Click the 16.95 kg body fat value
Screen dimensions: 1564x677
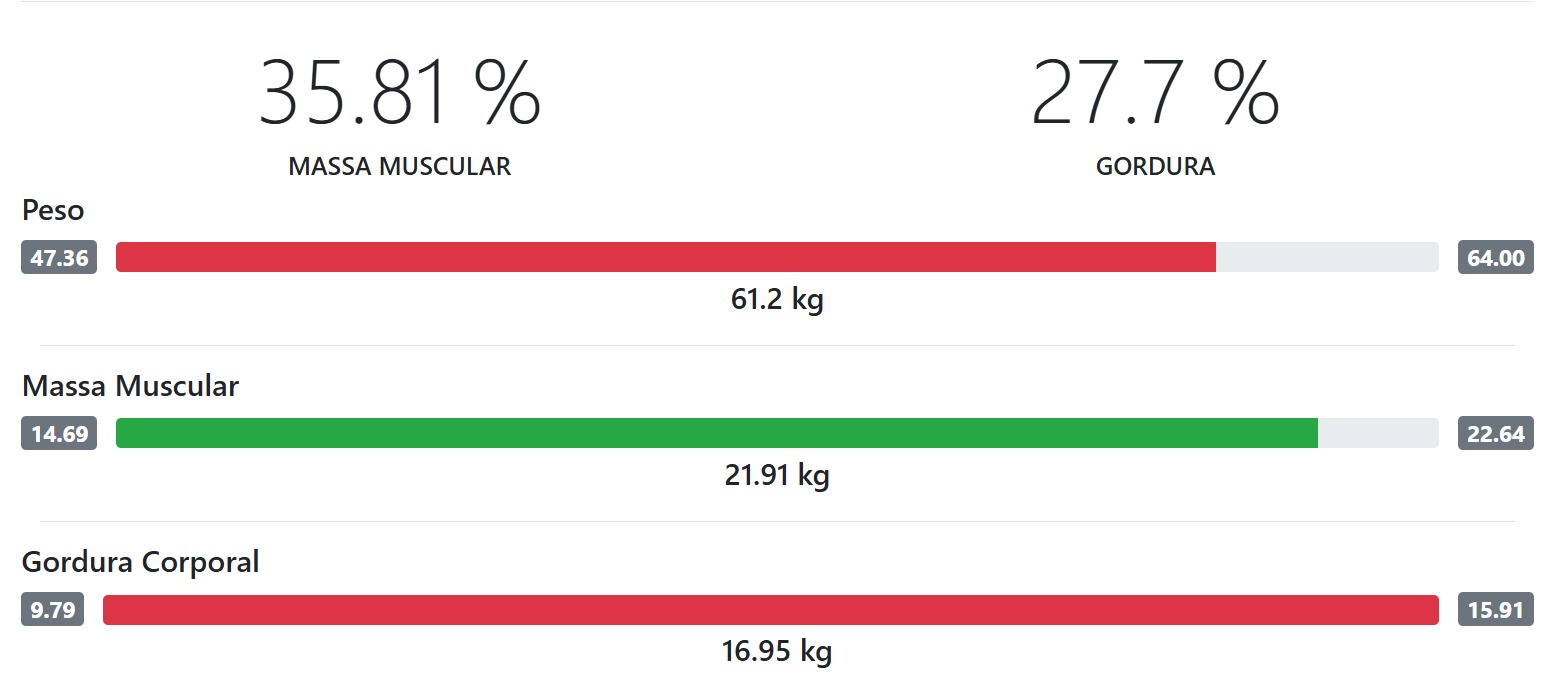[x=777, y=652]
